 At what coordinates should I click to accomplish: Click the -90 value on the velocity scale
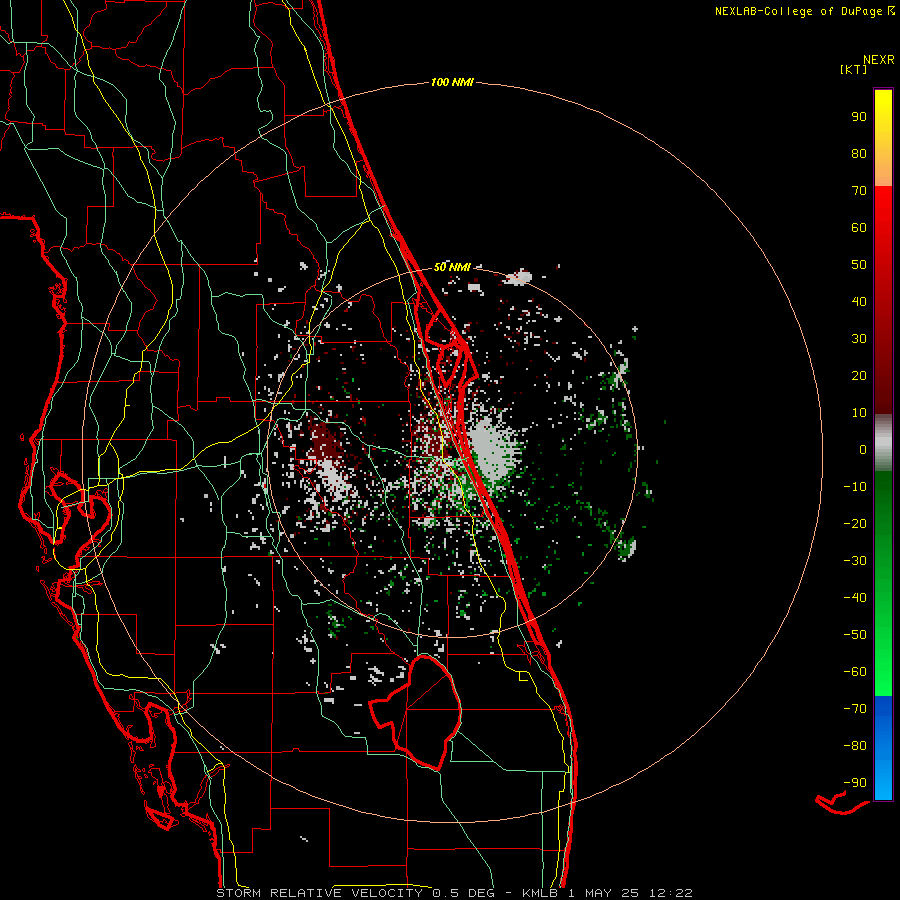855,783
